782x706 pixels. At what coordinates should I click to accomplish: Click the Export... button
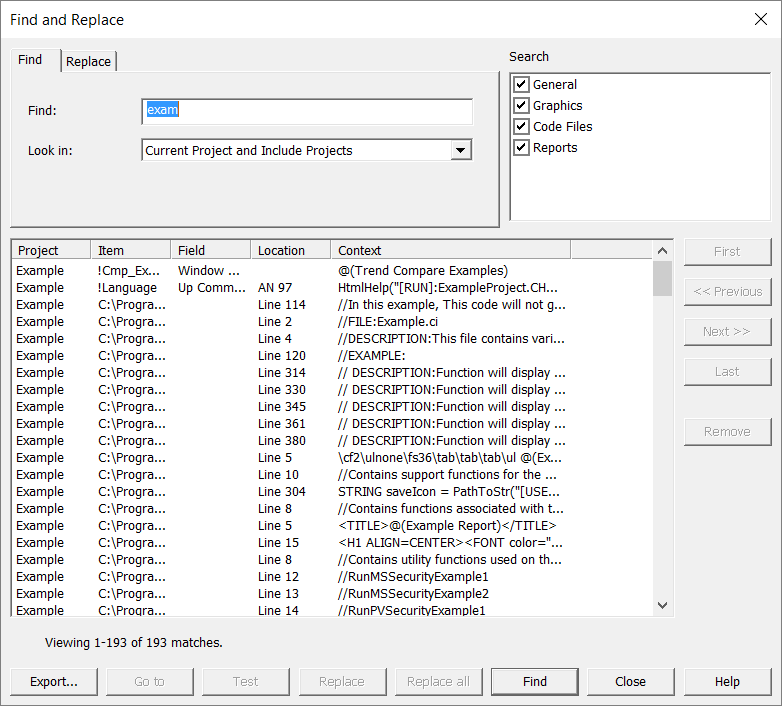tap(54, 682)
